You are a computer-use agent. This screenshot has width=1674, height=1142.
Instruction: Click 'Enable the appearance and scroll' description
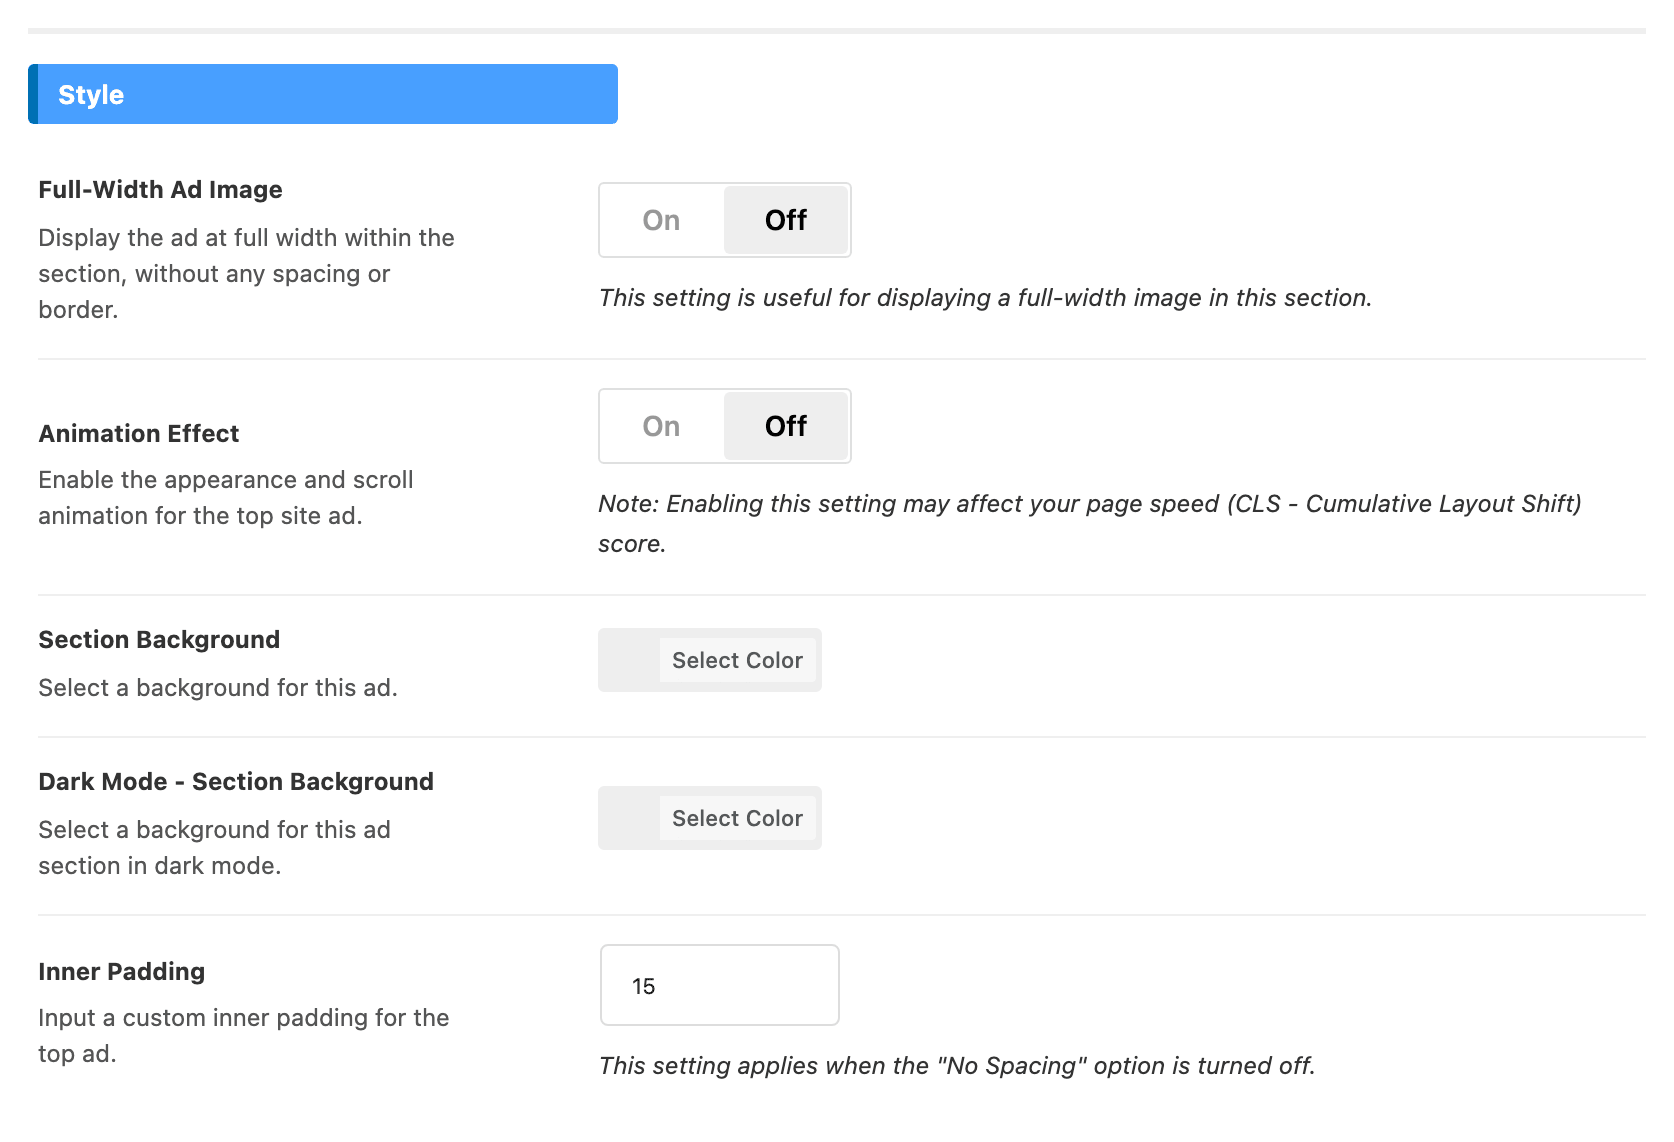point(226,498)
